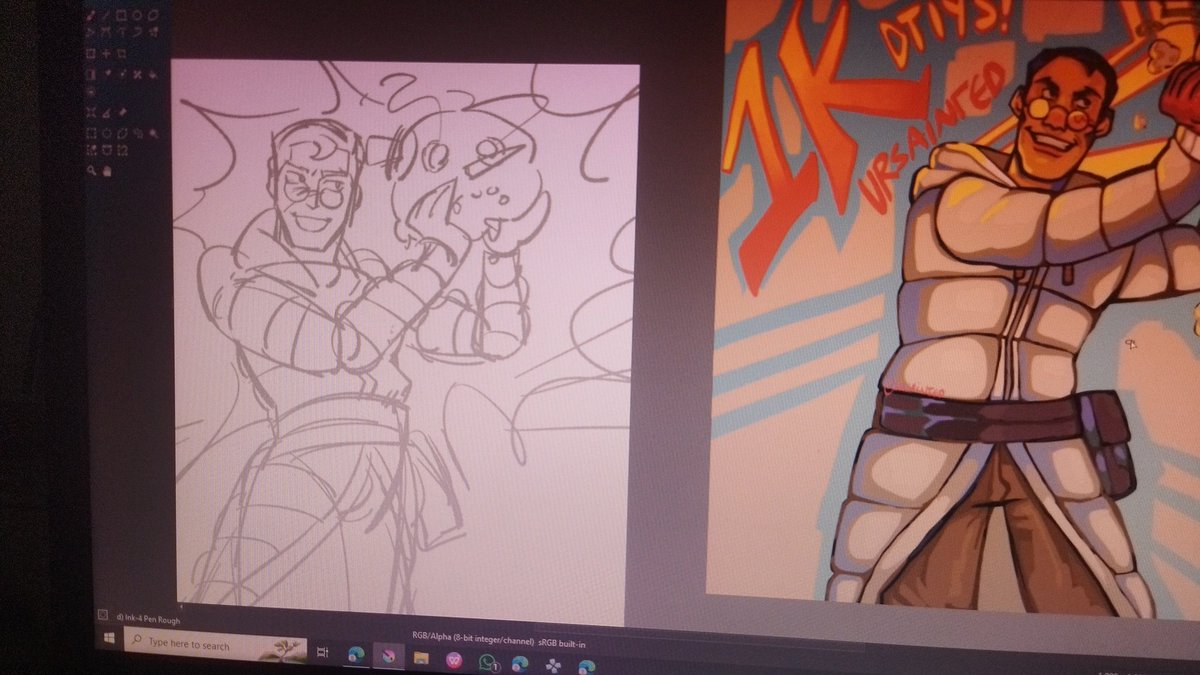This screenshot has width=1200, height=675.
Task: Select the Smart Patch tool
Action: (137, 75)
